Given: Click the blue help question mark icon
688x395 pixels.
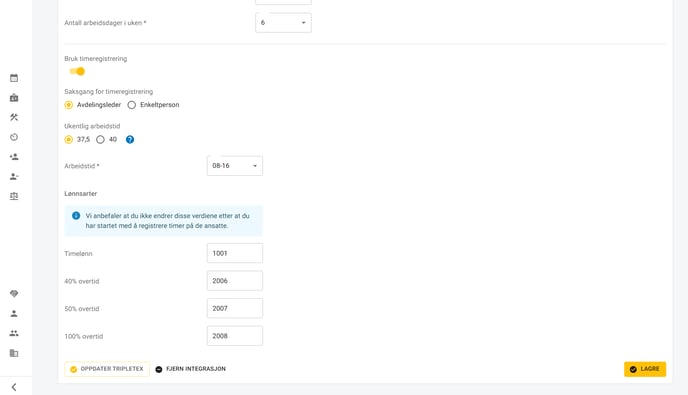Looking at the screenshot, I should coord(130,140).
